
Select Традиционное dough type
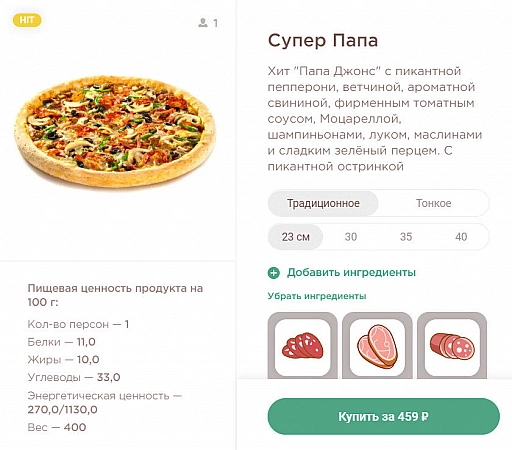click(x=323, y=203)
